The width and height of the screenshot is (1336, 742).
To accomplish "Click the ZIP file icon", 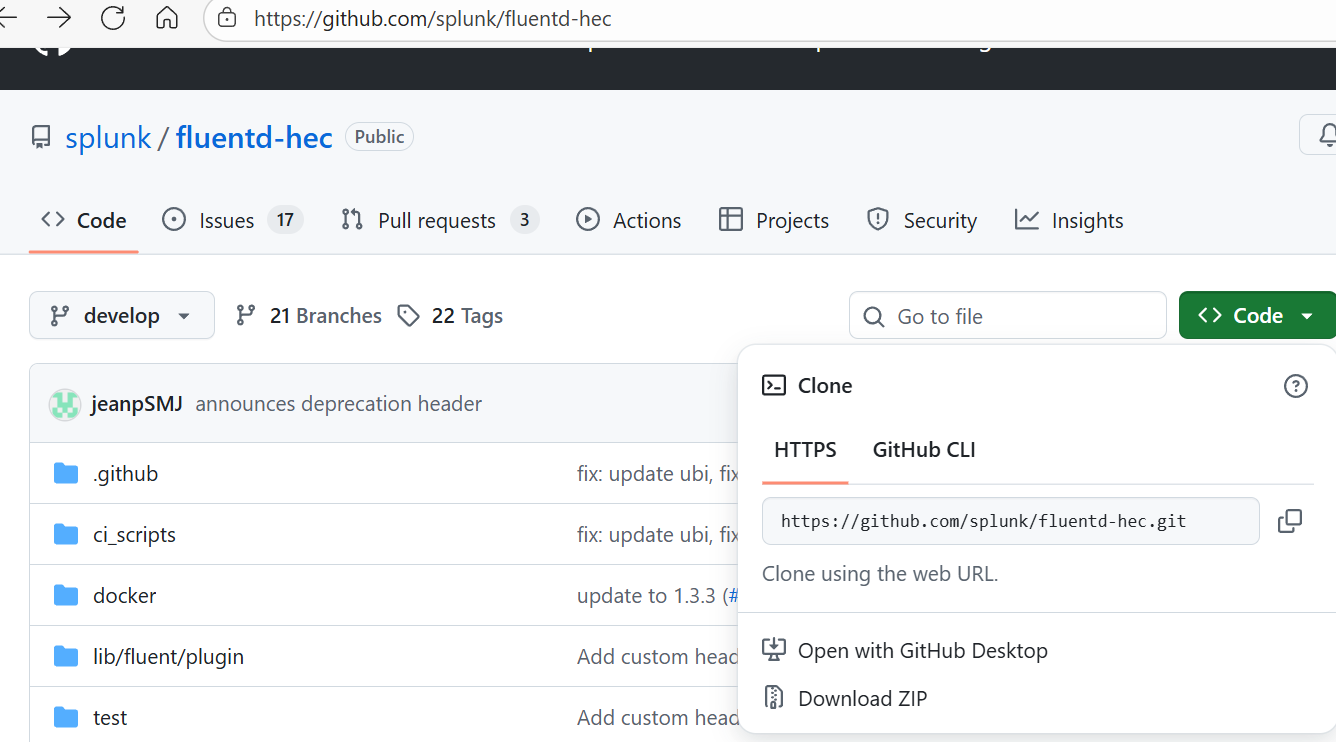I will (773, 697).
